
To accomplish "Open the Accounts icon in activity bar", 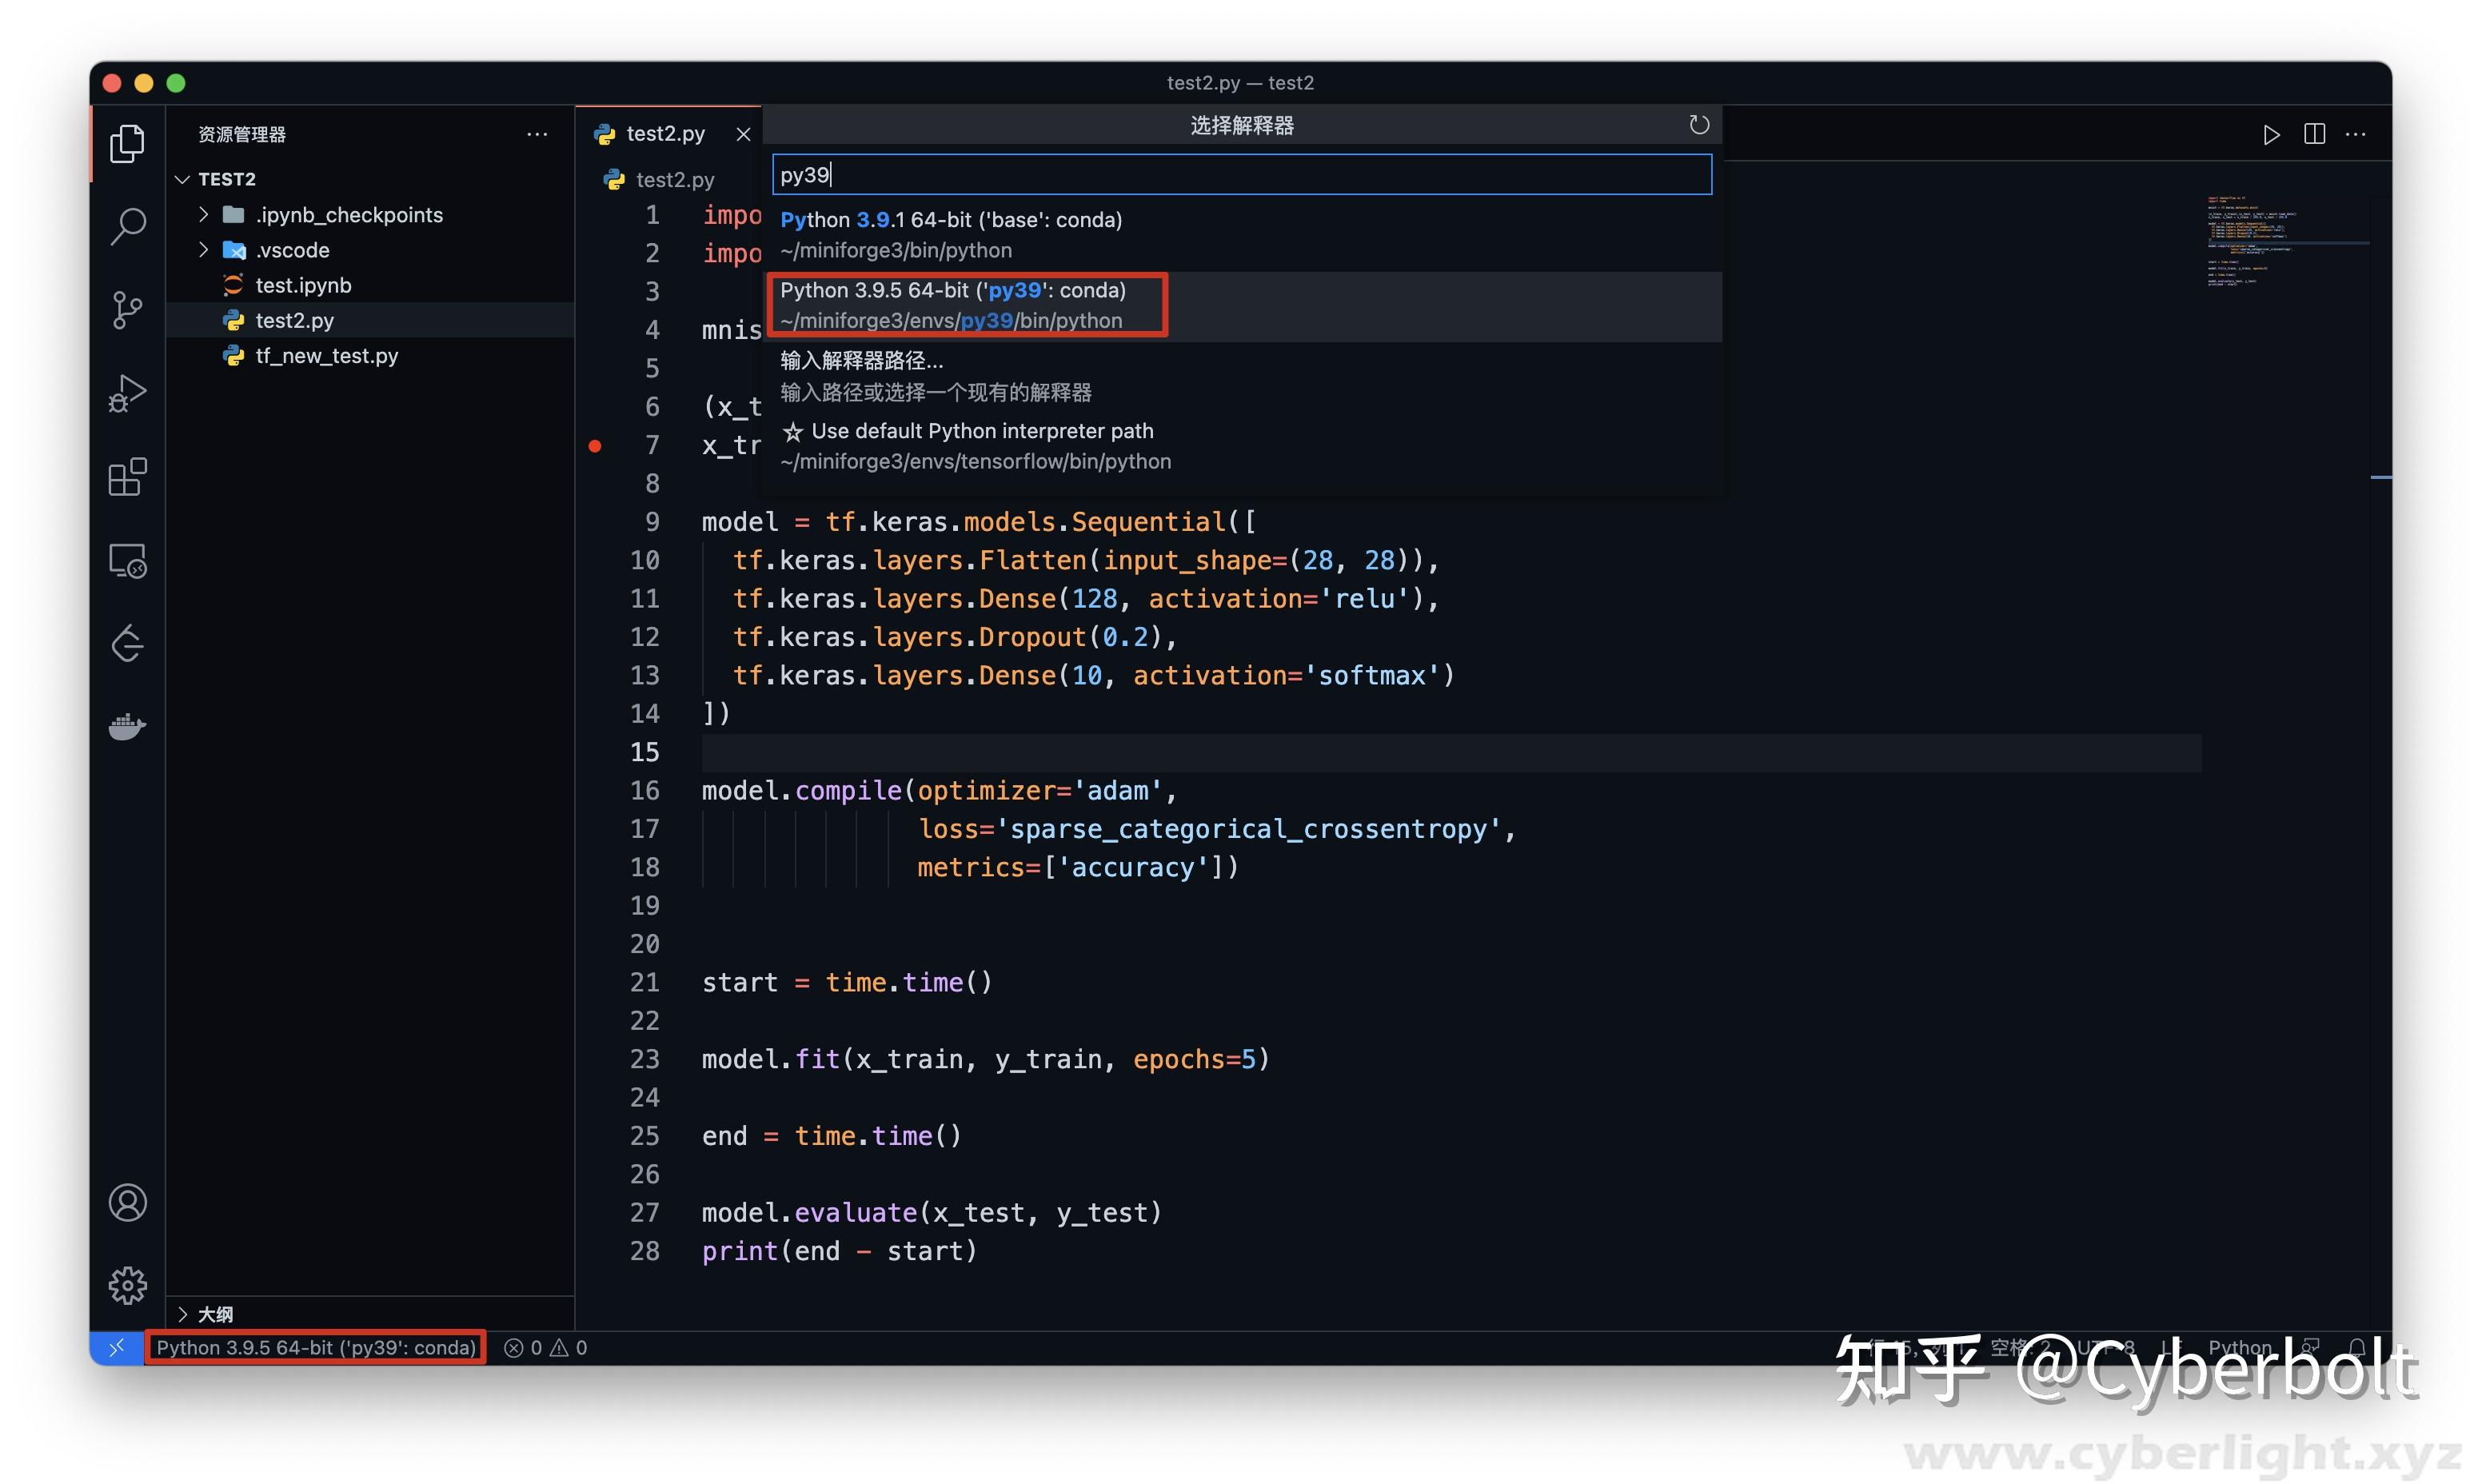I will pos(127,1203).
